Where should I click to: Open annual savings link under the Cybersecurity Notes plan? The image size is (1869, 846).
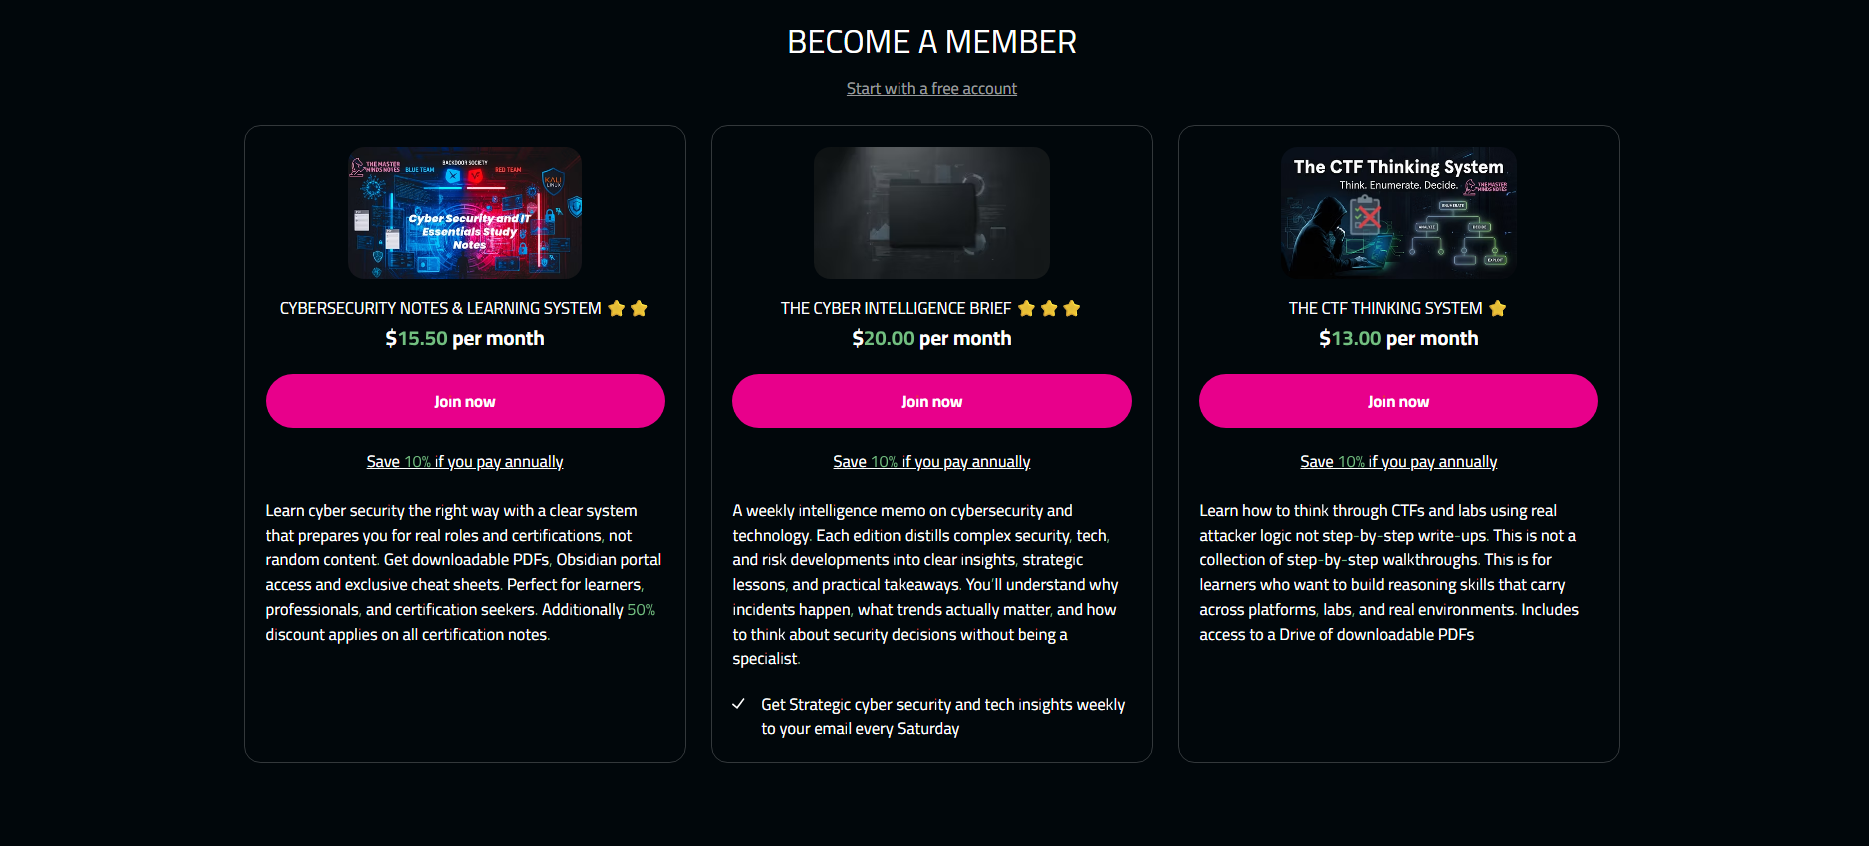coord(464,461)
